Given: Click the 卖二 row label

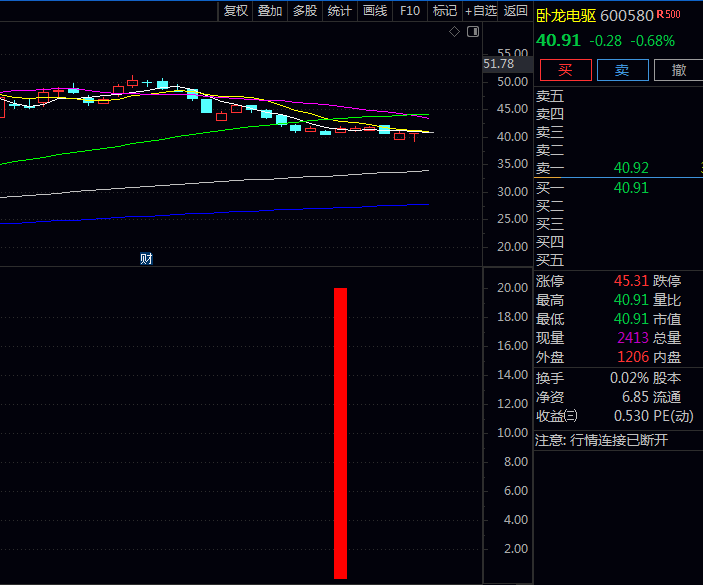Looking at the screenshot, I should [550, 150].
